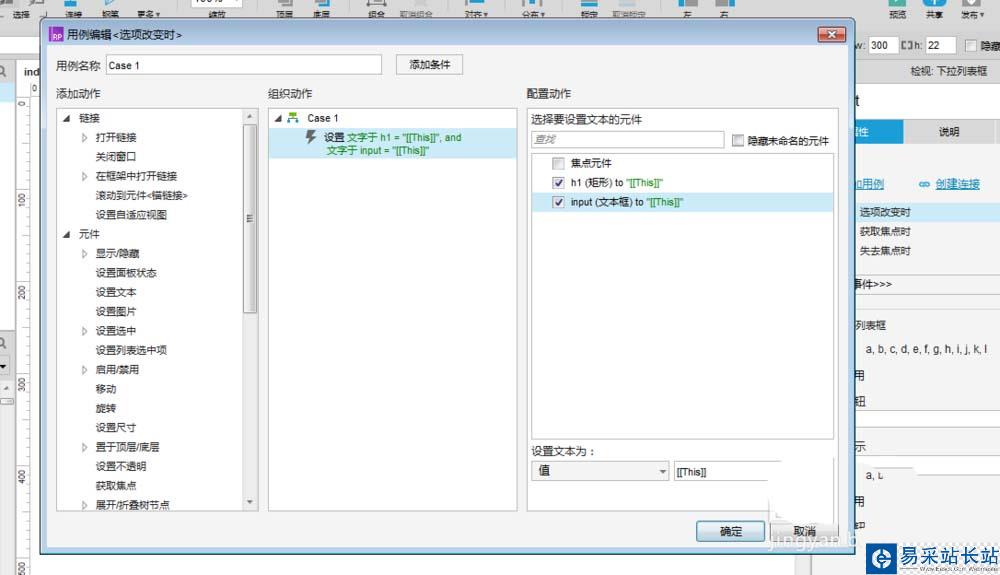Screen dimensions: 1000x575
Task: Uncheck the h1 (矩形) checkbox
Action: pos(558,183)
